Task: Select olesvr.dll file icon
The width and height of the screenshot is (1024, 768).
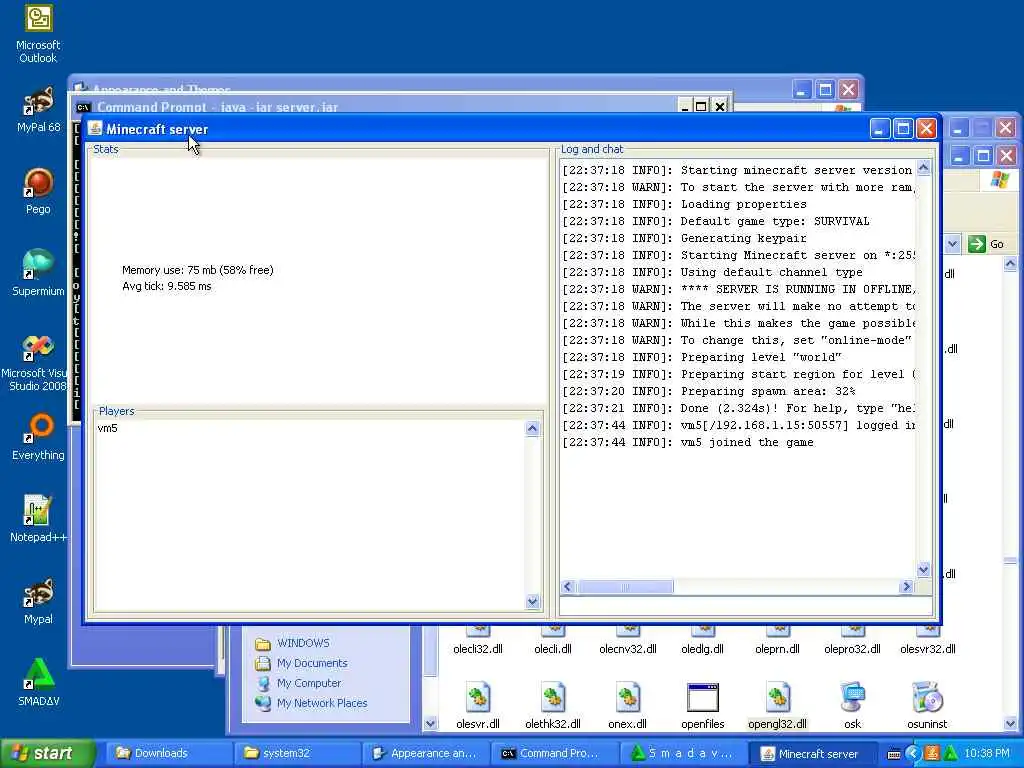Action: (477, 697)
